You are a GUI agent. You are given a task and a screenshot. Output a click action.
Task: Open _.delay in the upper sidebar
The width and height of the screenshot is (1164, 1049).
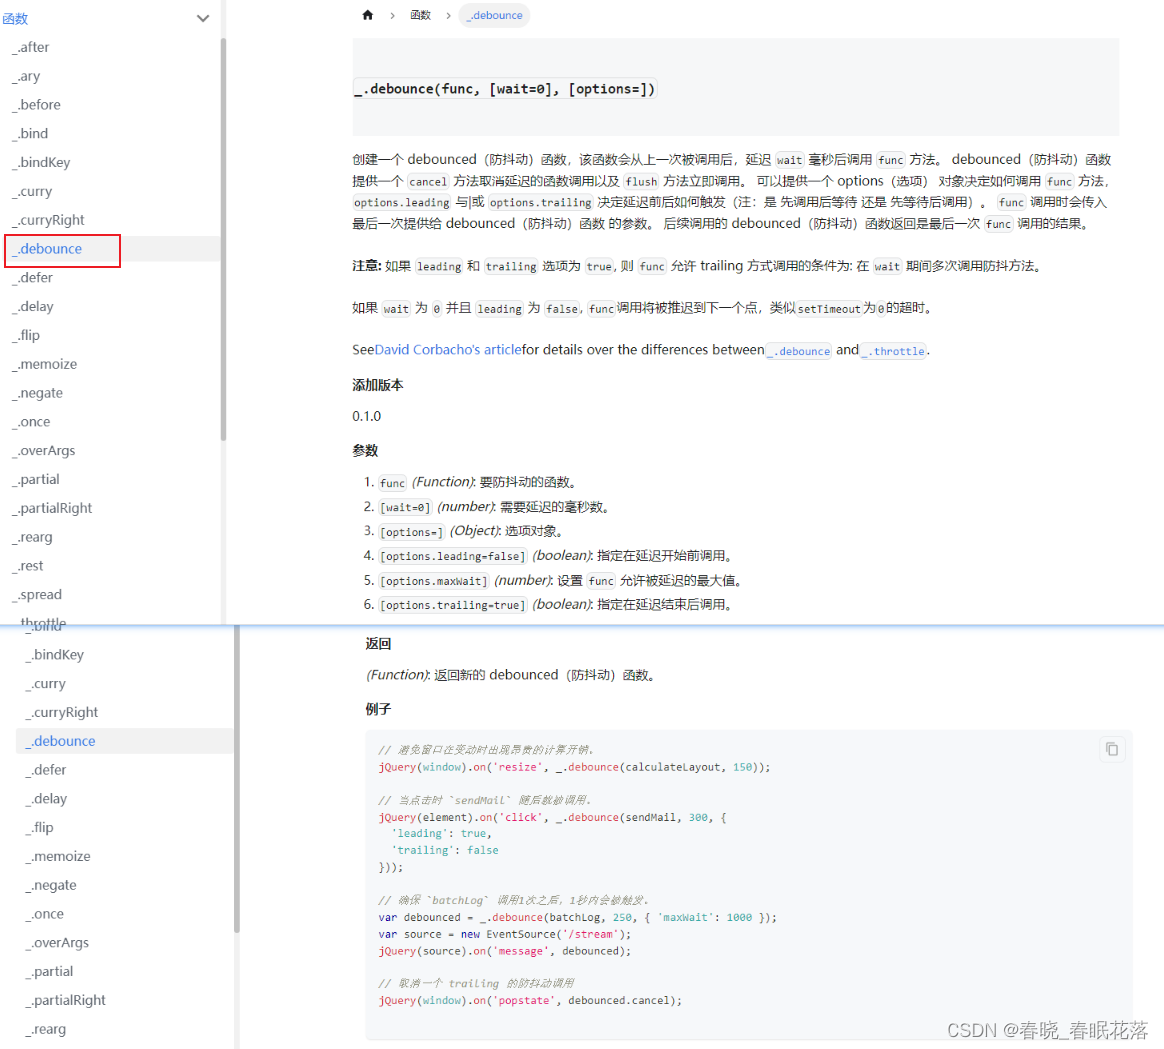33,307
